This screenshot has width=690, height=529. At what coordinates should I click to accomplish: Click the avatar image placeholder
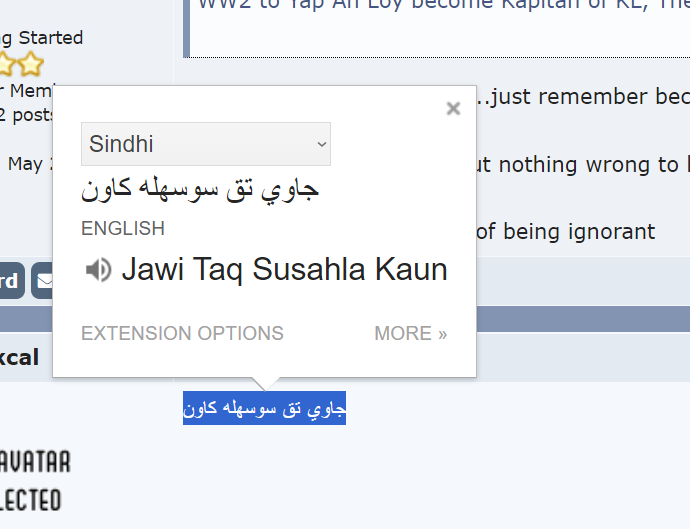tap(34, 481)
